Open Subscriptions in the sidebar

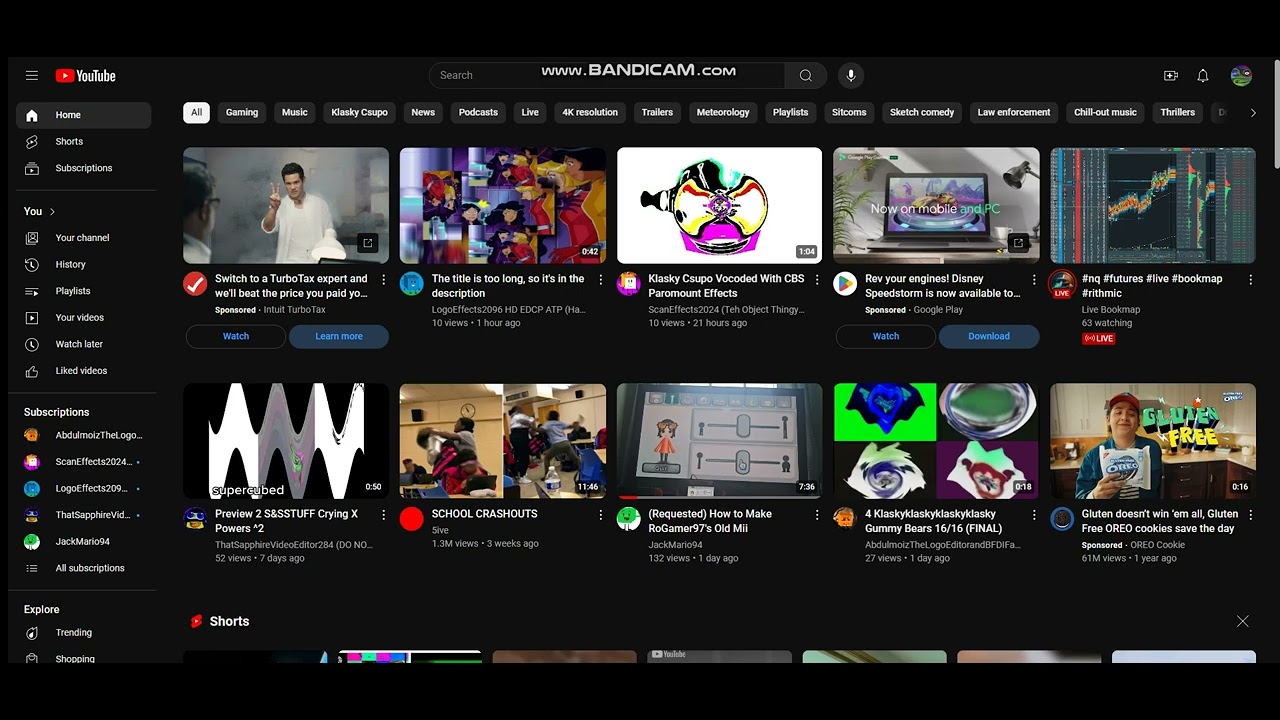(x=84, y=168)
